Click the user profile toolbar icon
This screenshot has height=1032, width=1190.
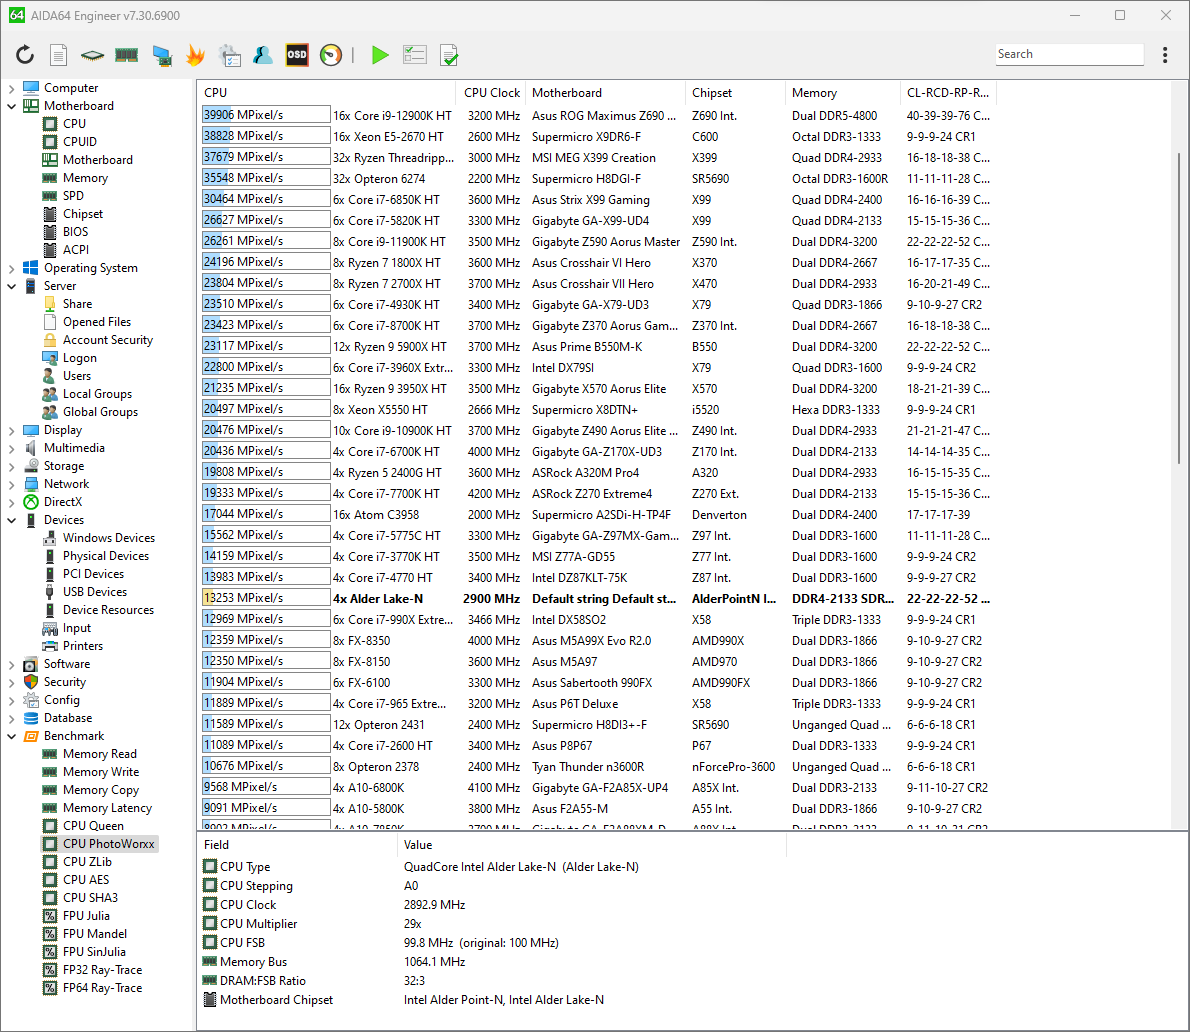(x=263, y=55)
